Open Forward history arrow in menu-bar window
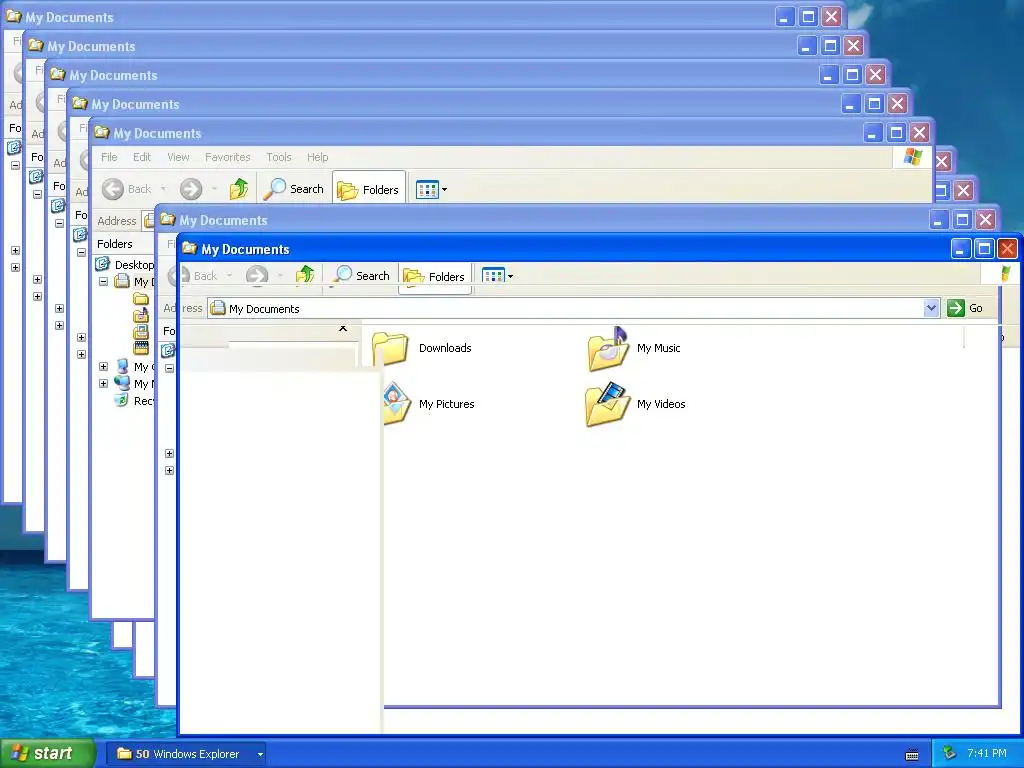 tap(214, 189)
